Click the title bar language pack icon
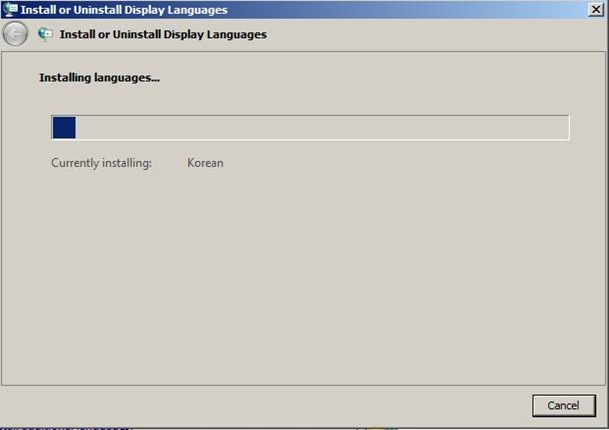Screen dimensions: 609x430 [10, 9]
